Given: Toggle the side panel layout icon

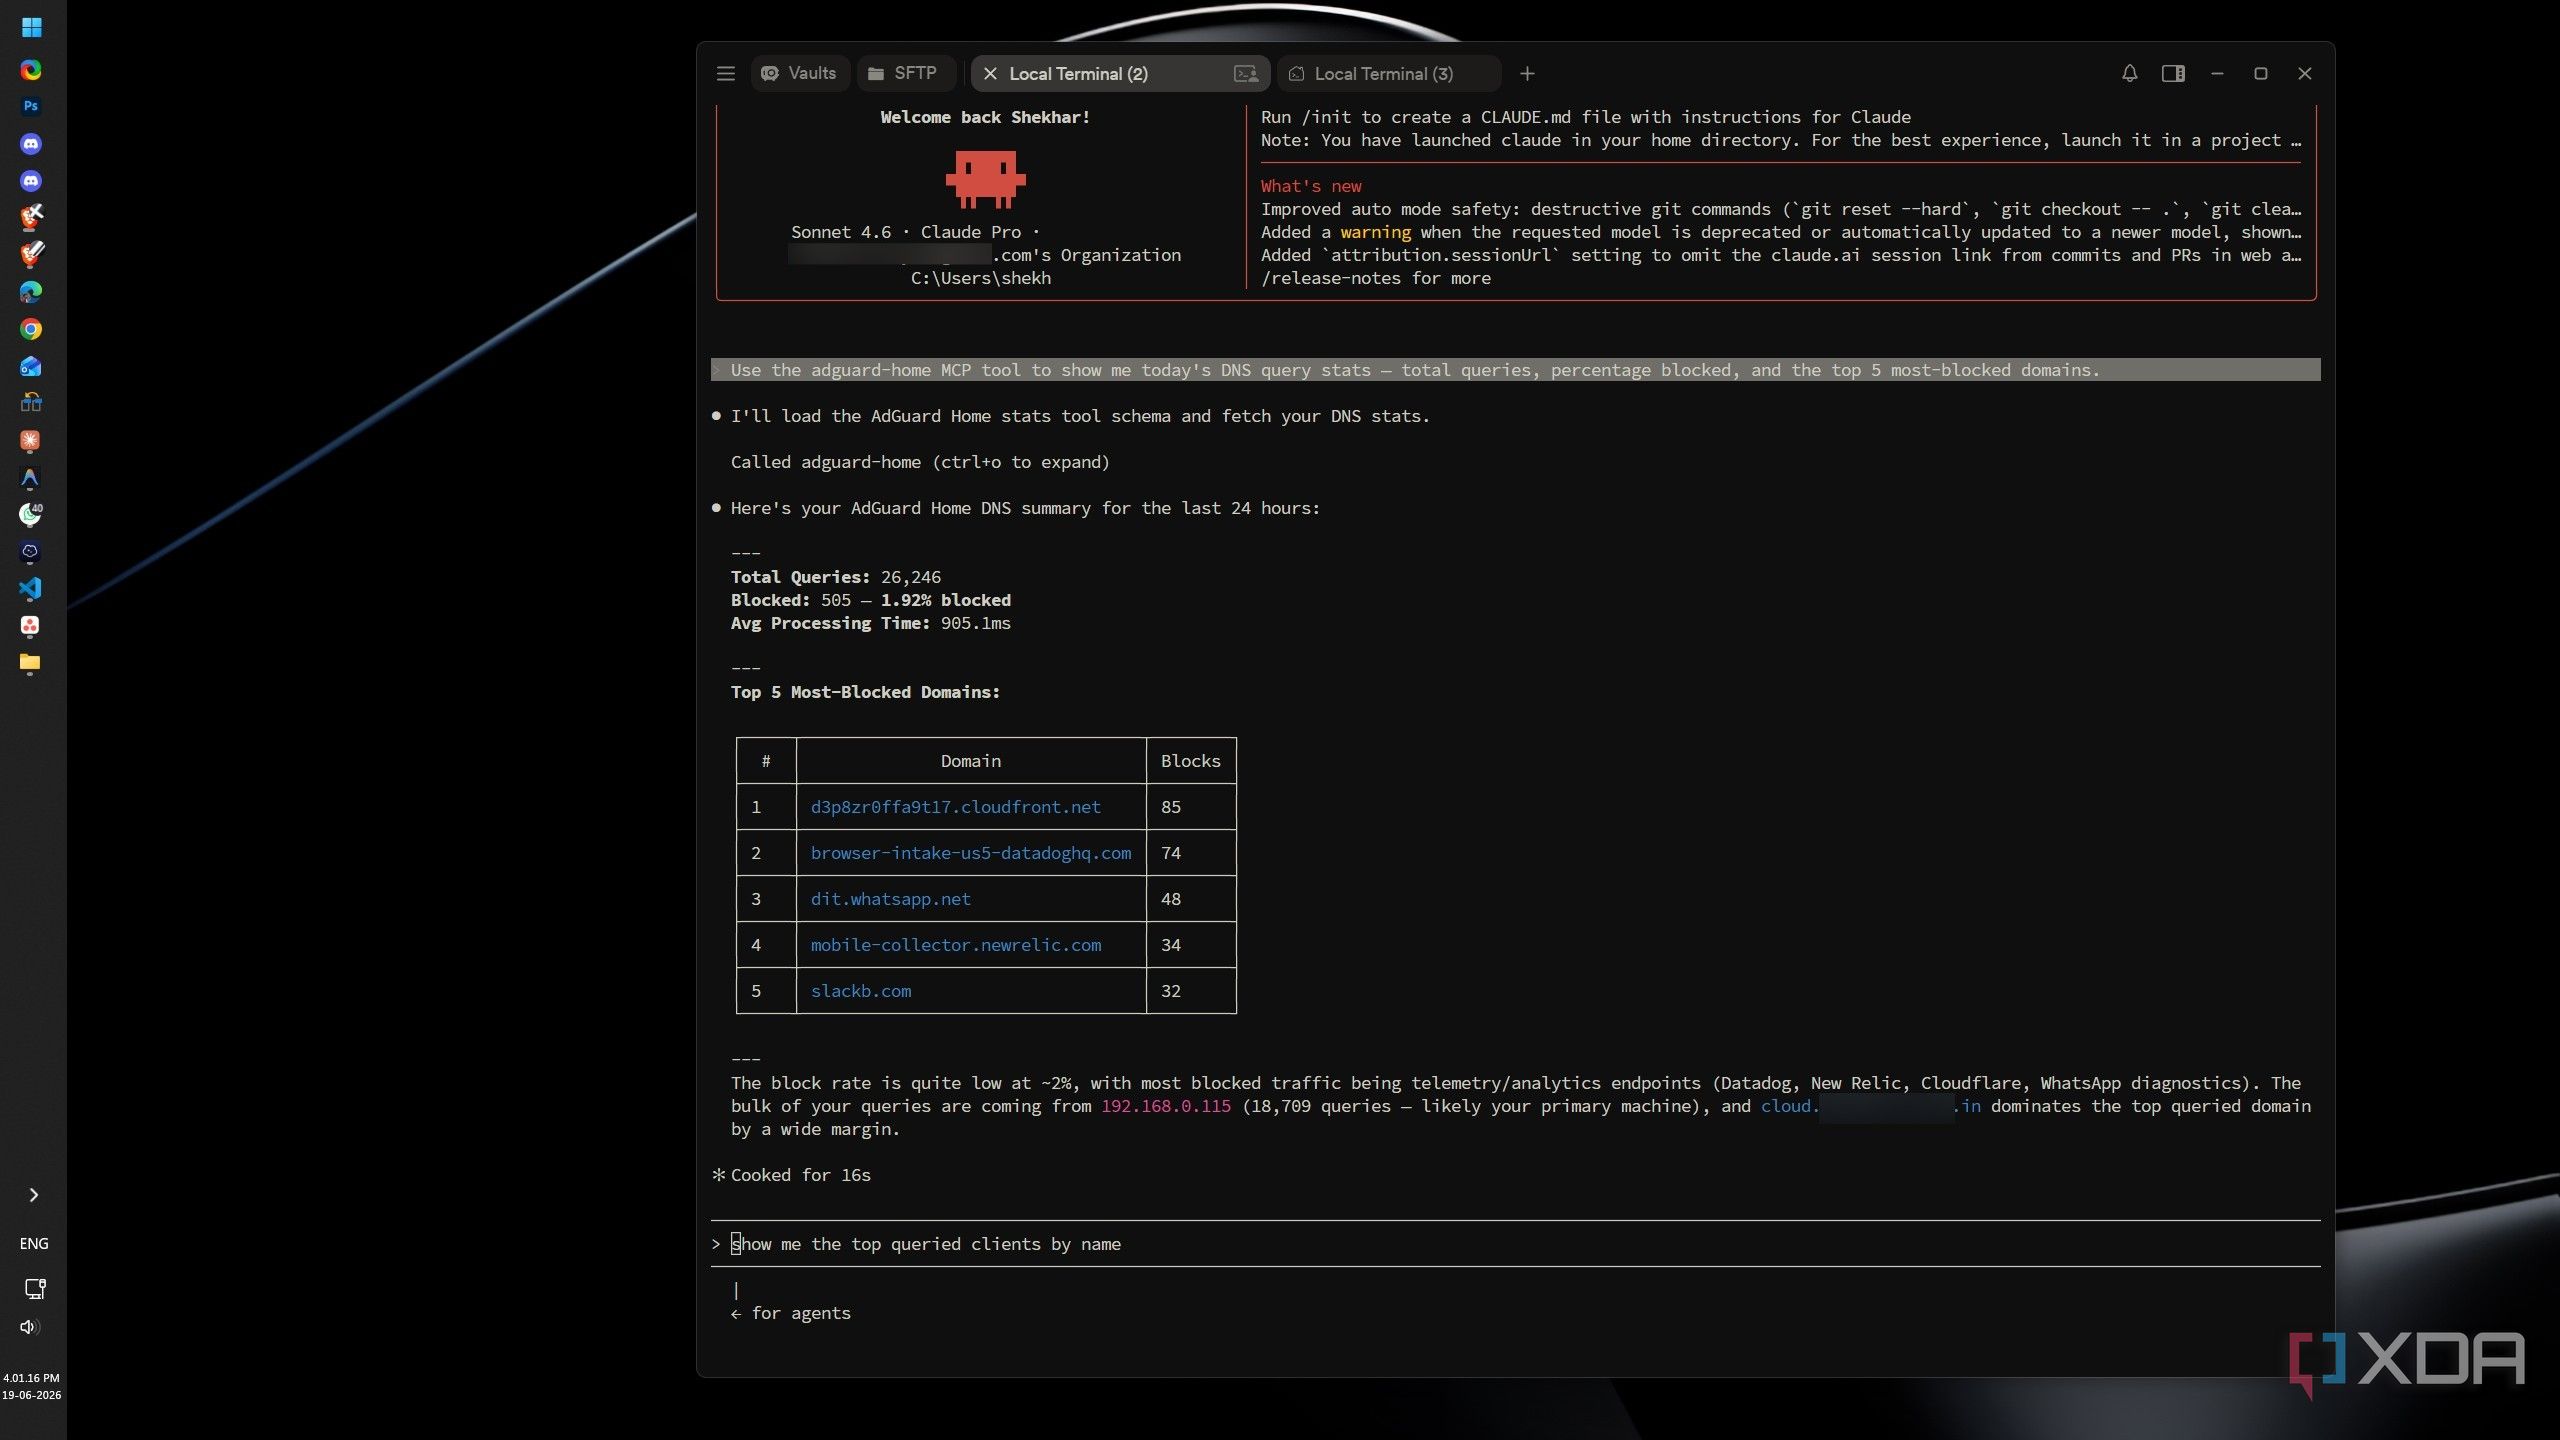Looking at the screenshot, I should pyautogui.click(x=2173, y=73).
